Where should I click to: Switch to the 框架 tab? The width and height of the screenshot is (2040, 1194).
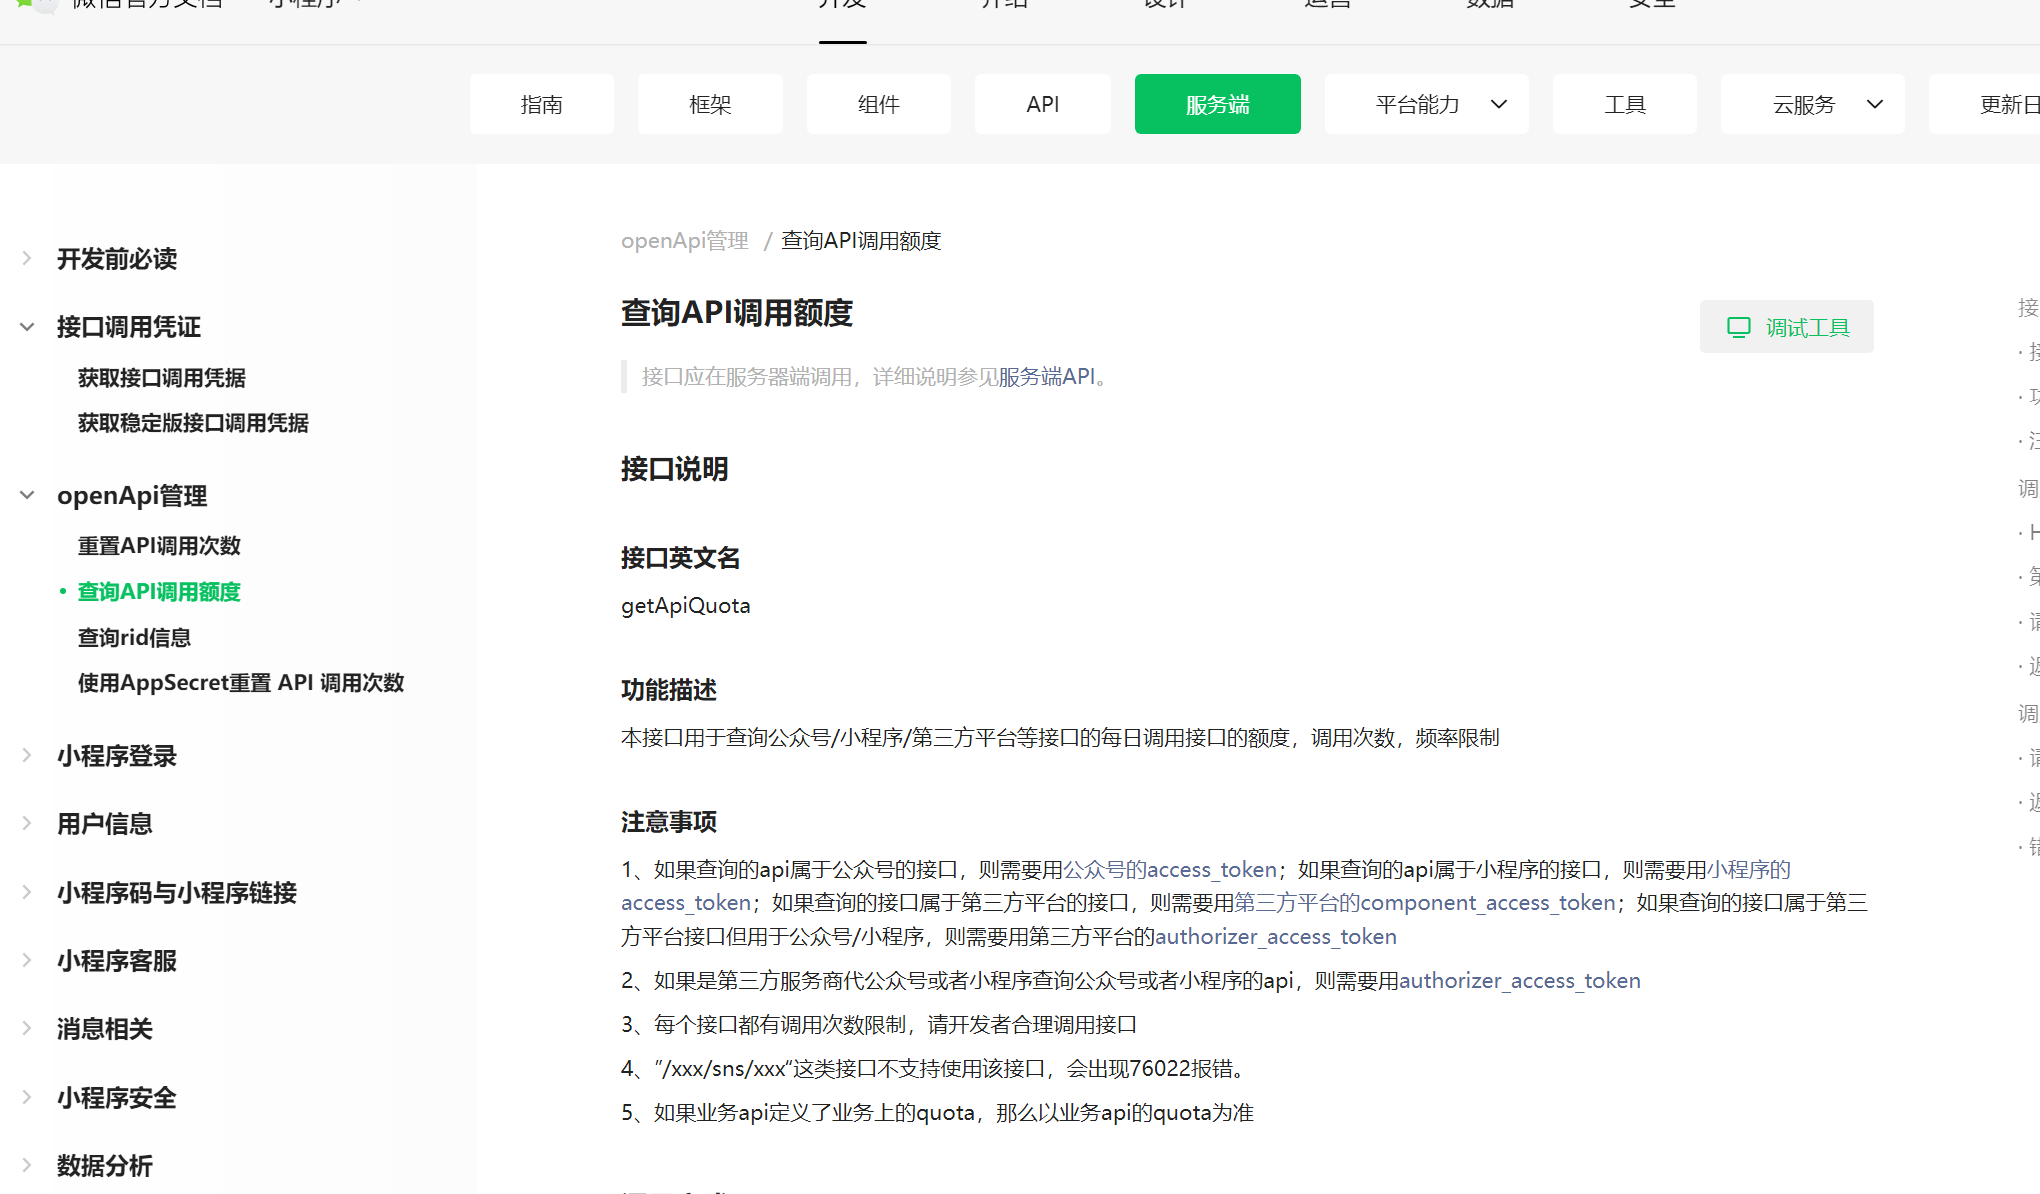click(x=710, y=104)
